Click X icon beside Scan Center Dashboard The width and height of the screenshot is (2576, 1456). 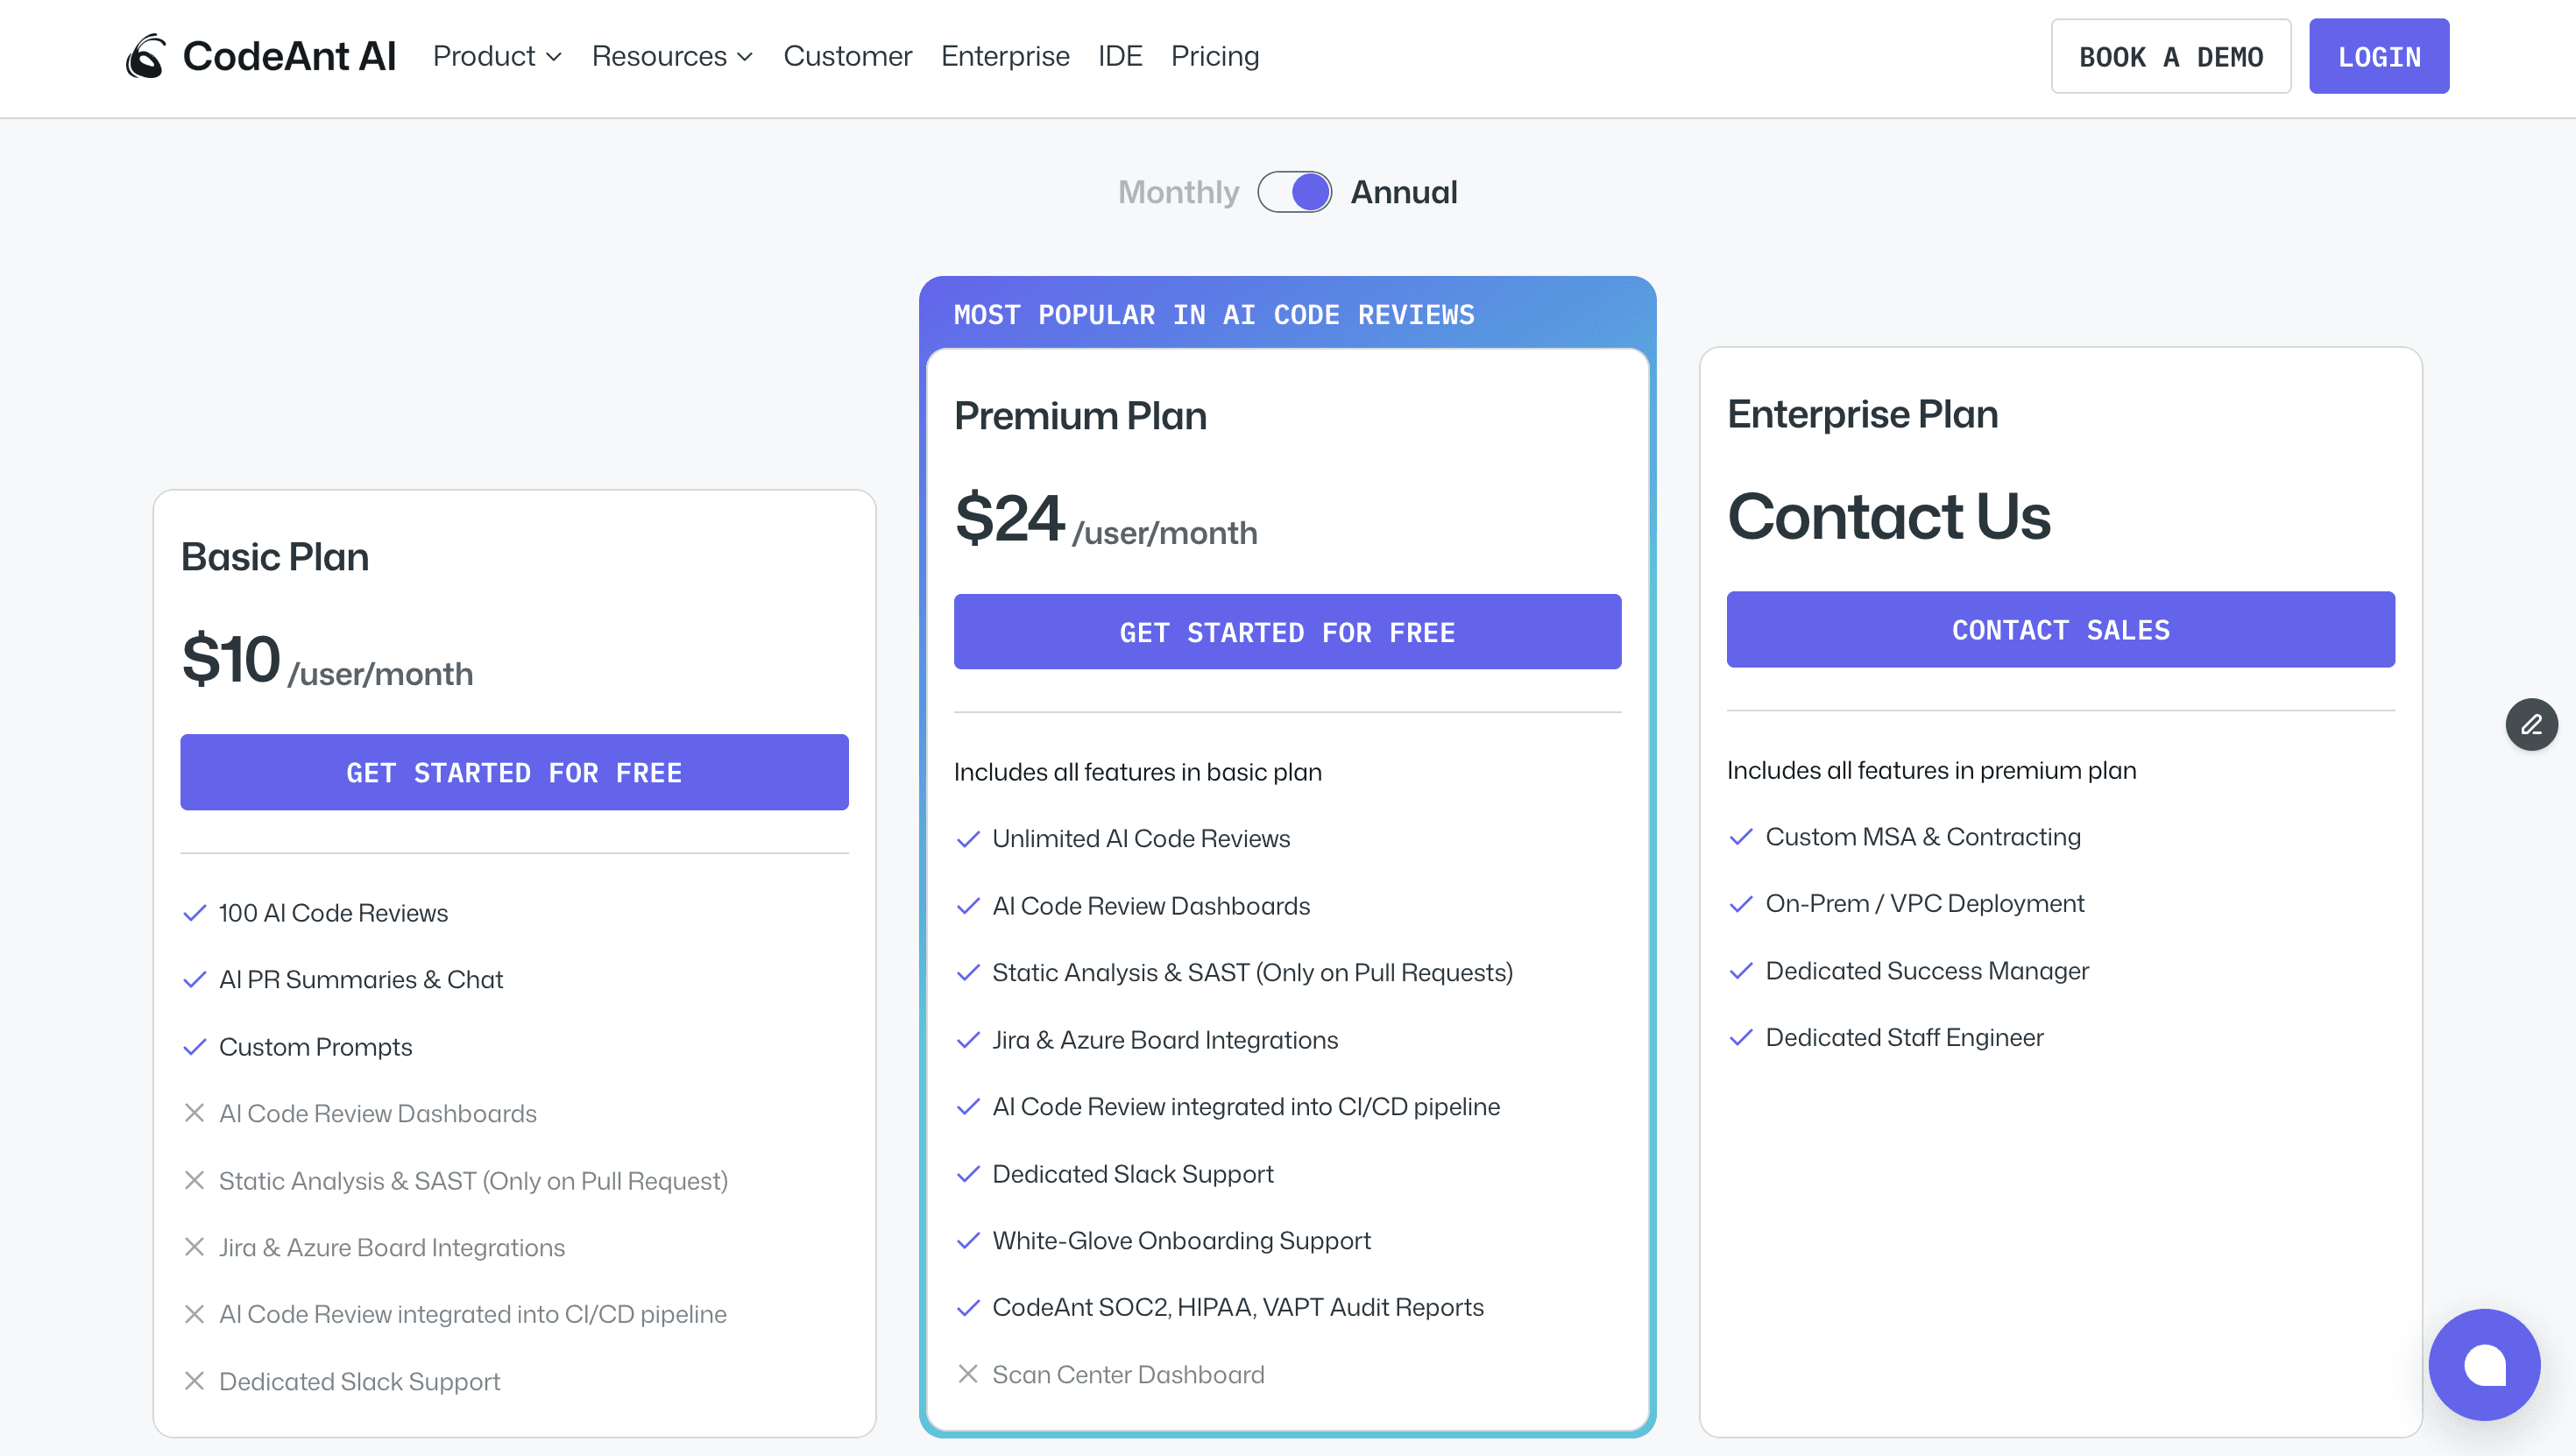(x=967, y=1374)
